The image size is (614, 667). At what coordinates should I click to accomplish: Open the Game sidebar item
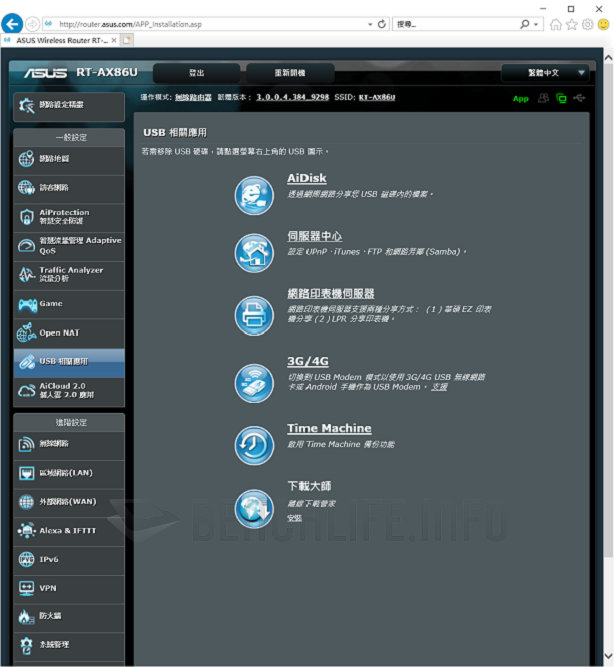pos(69,304)
